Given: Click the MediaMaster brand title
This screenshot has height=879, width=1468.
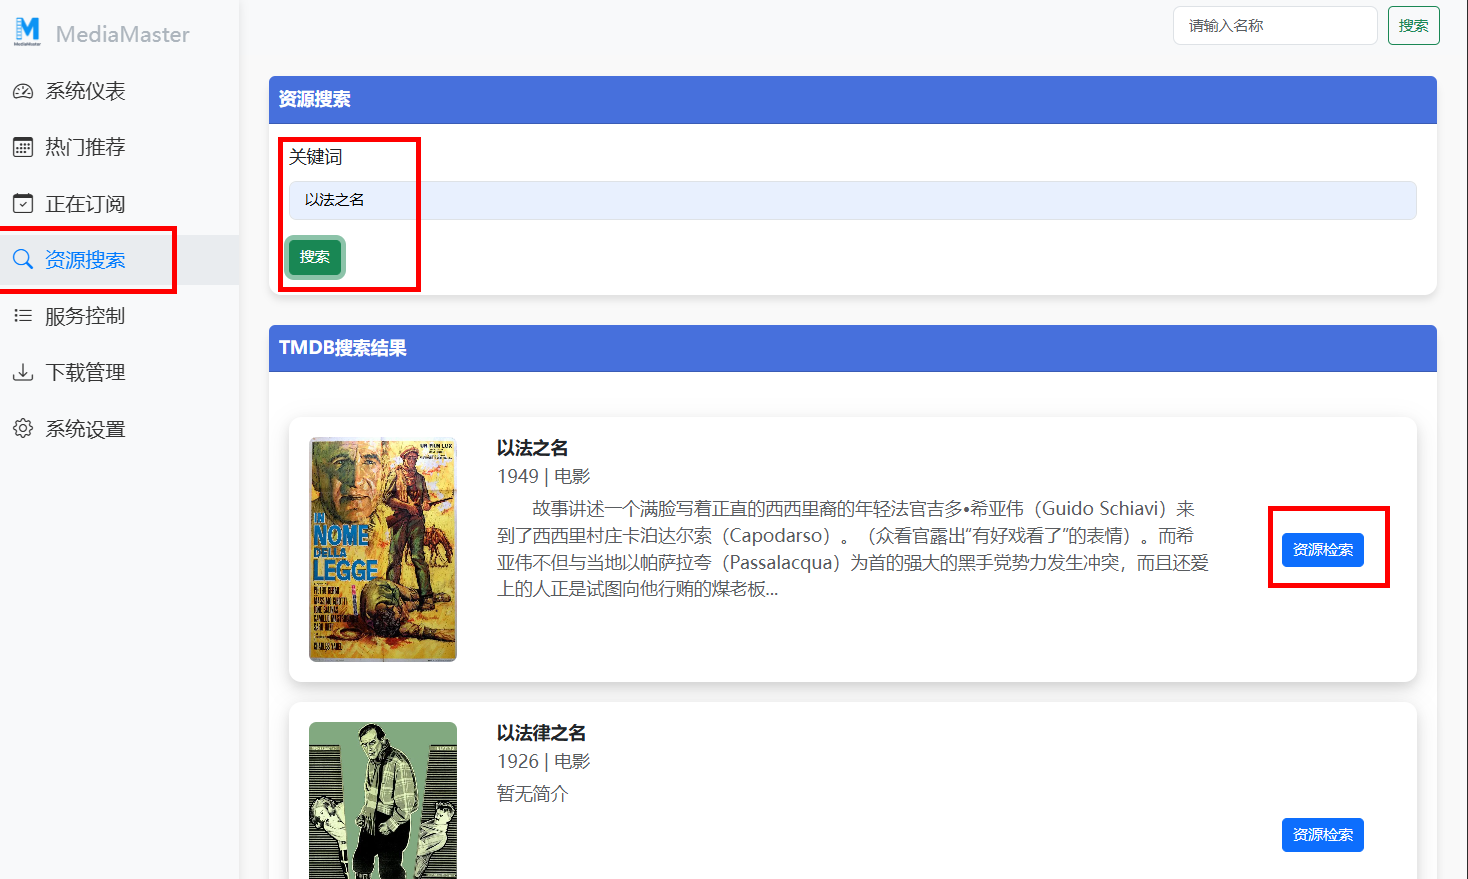Looking at the screenshot, I should (x=123, y=34).
